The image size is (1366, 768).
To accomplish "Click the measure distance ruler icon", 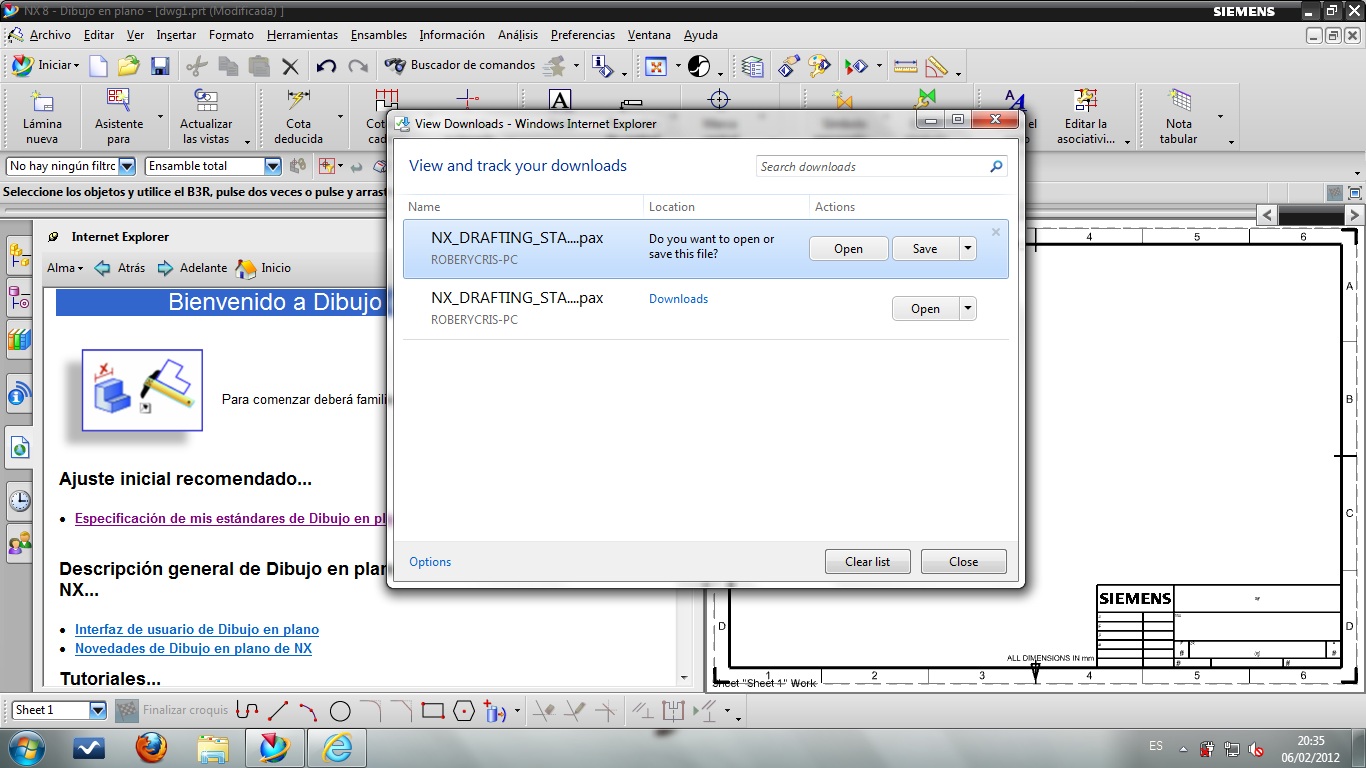I will click(x=905, y=66).
